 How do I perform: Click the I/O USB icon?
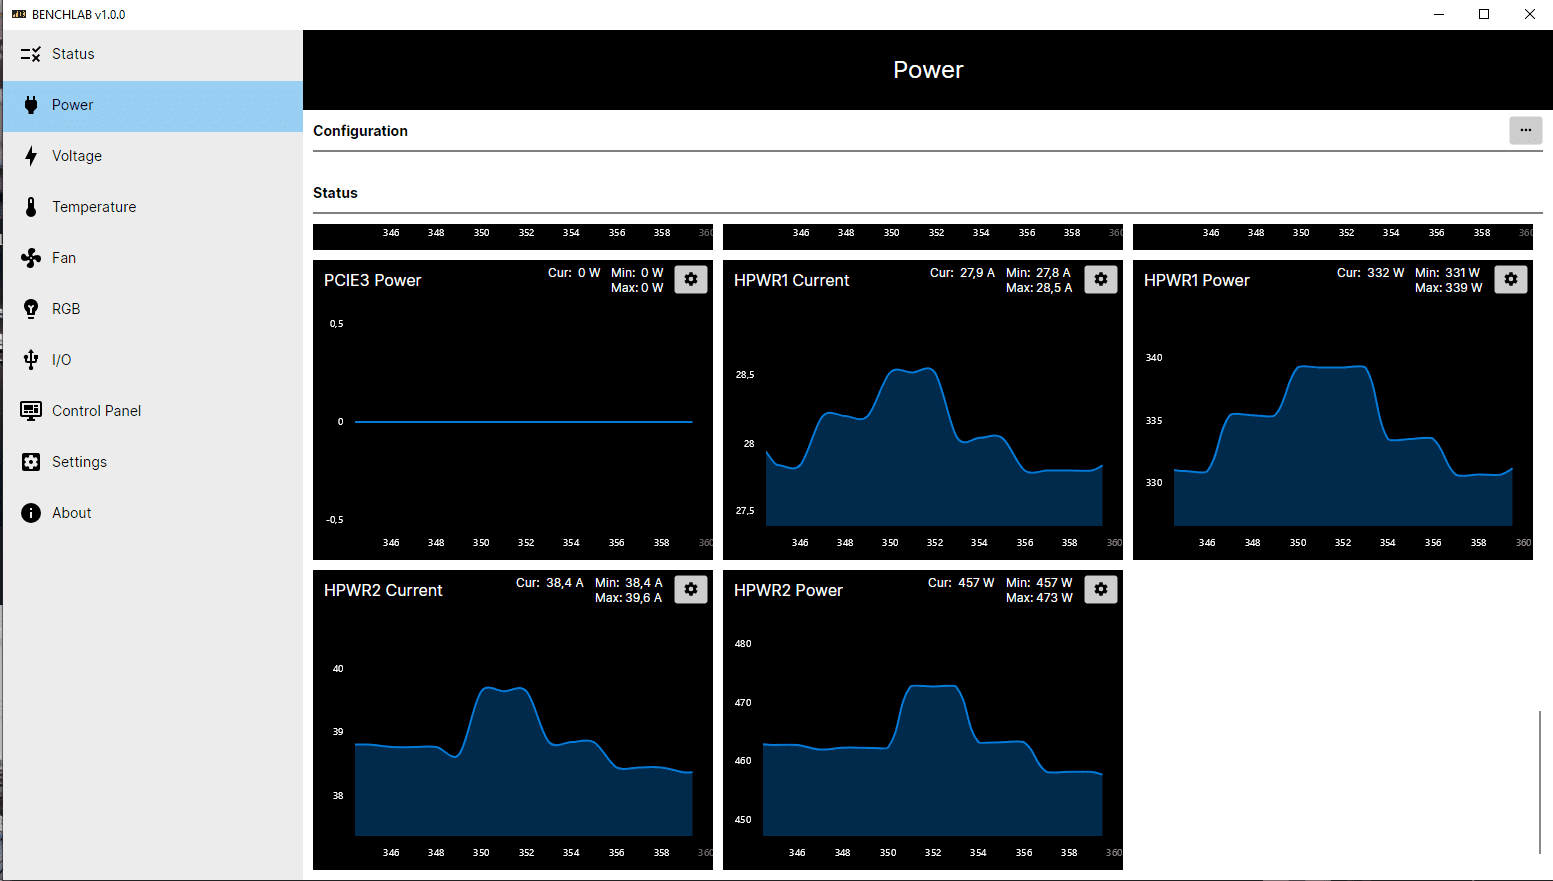coord(31,360)
